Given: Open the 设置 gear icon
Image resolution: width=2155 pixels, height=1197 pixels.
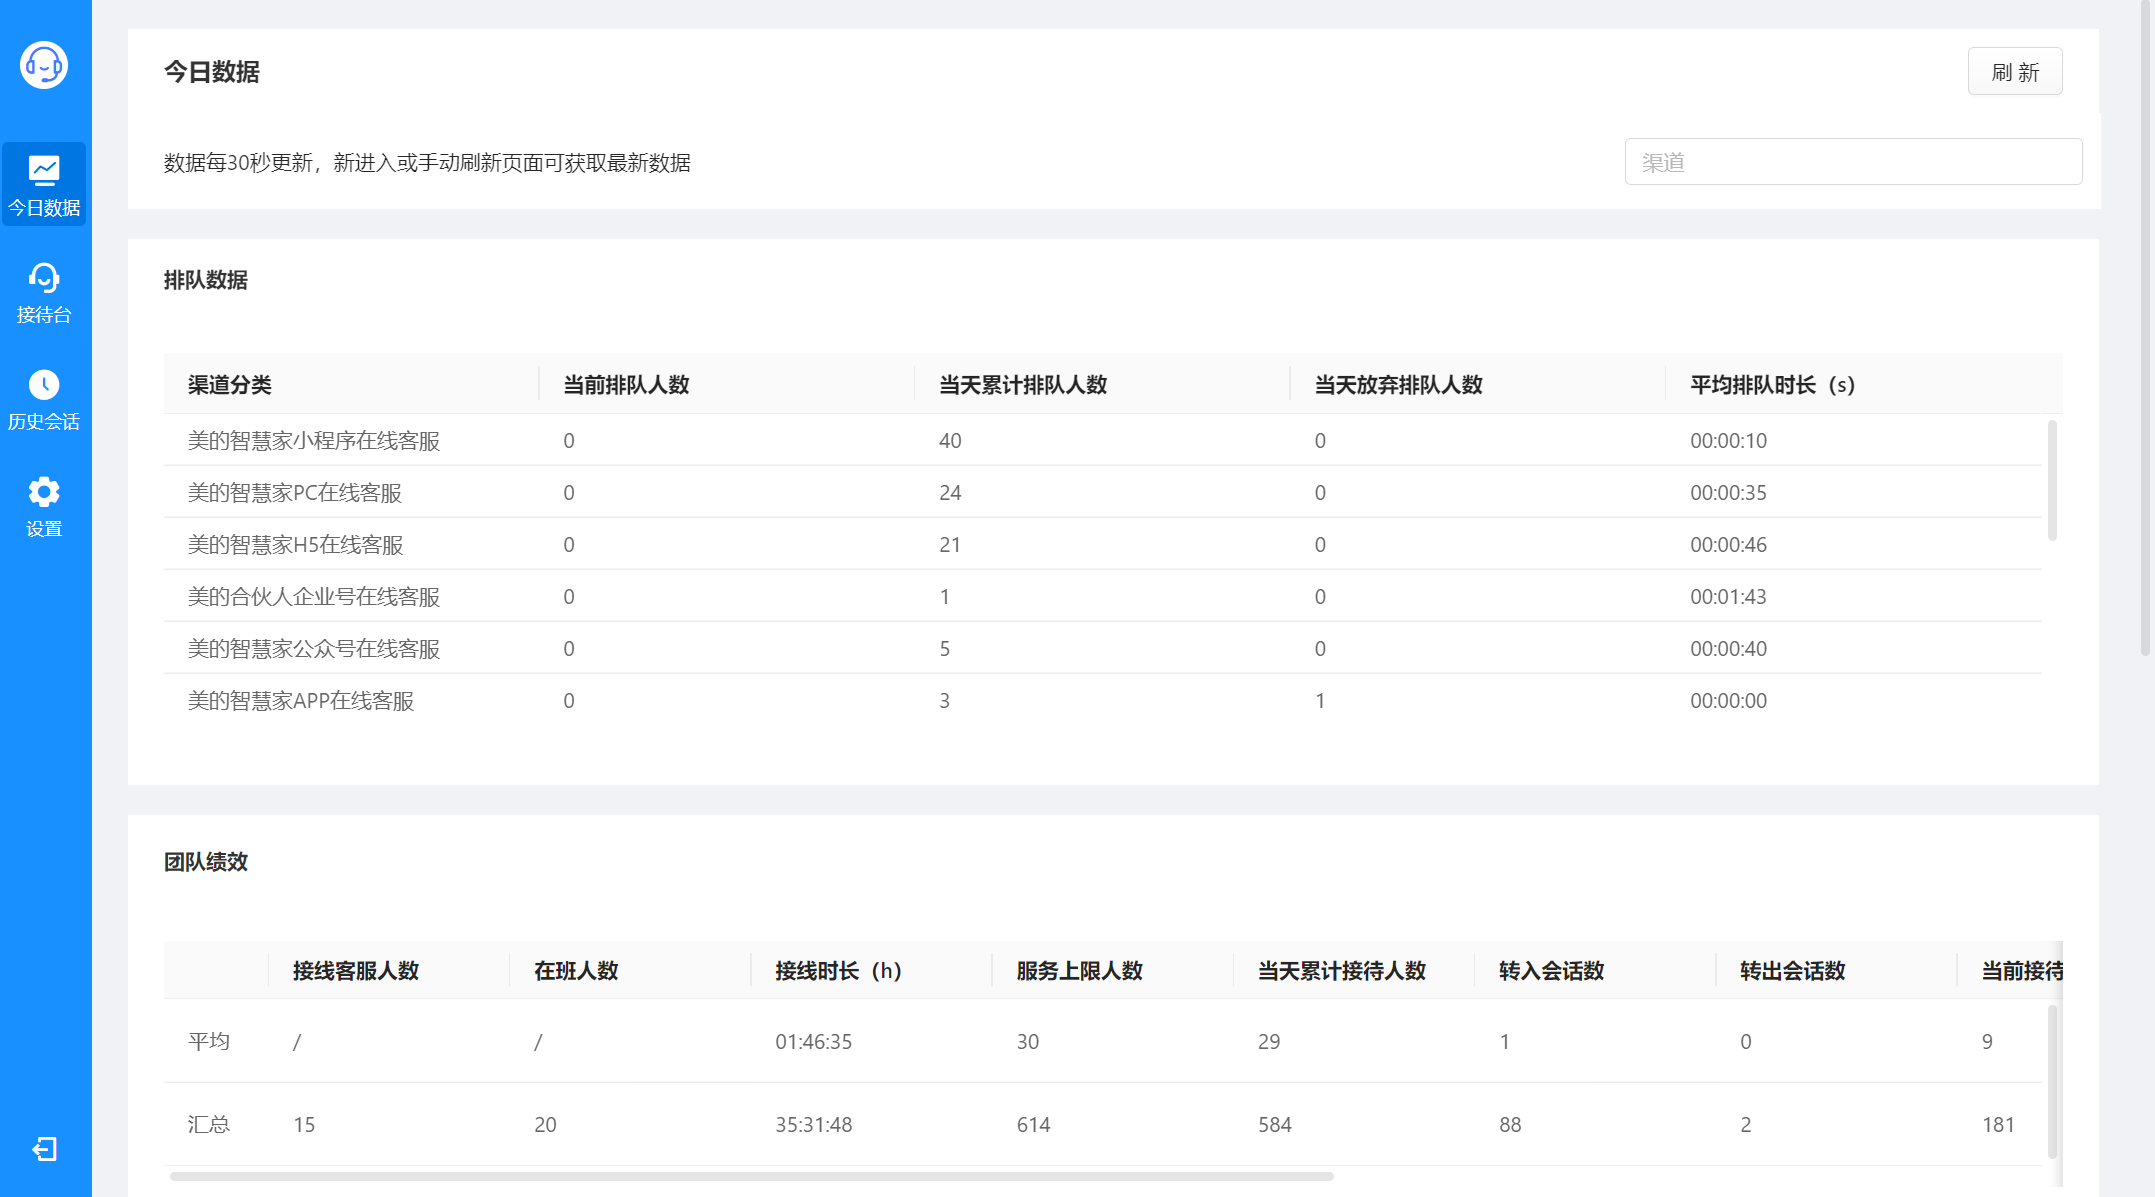Looking at the screenshot, I should point(44,492).
